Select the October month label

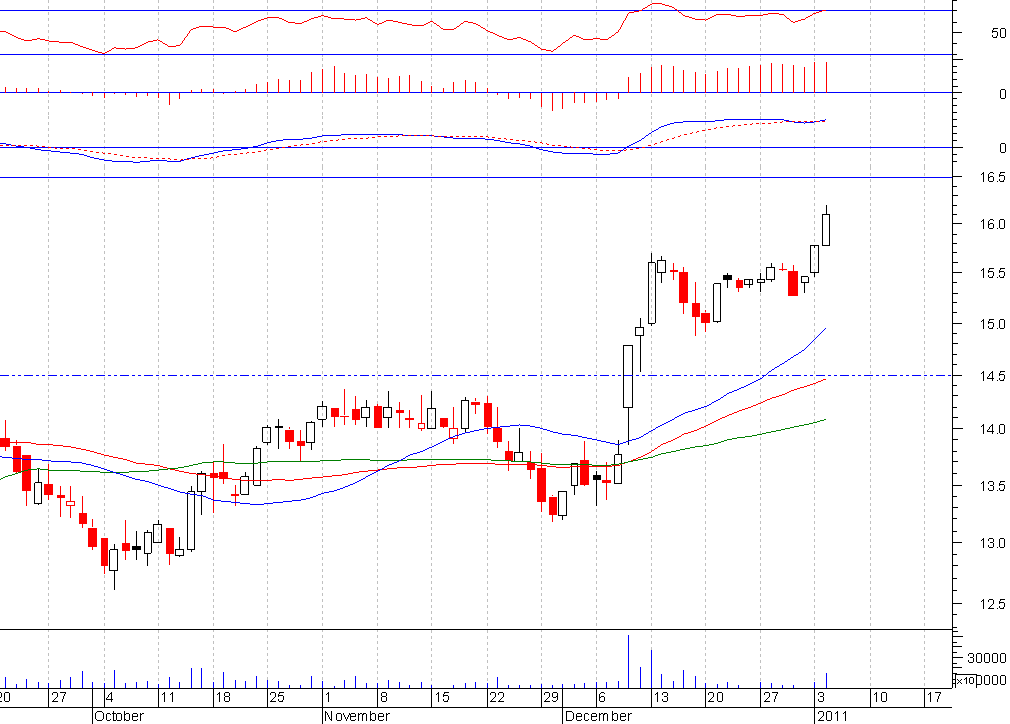coord(119,716)
